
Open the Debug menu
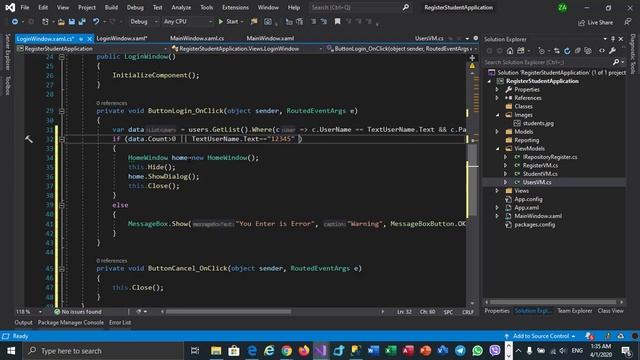[135, 7]
